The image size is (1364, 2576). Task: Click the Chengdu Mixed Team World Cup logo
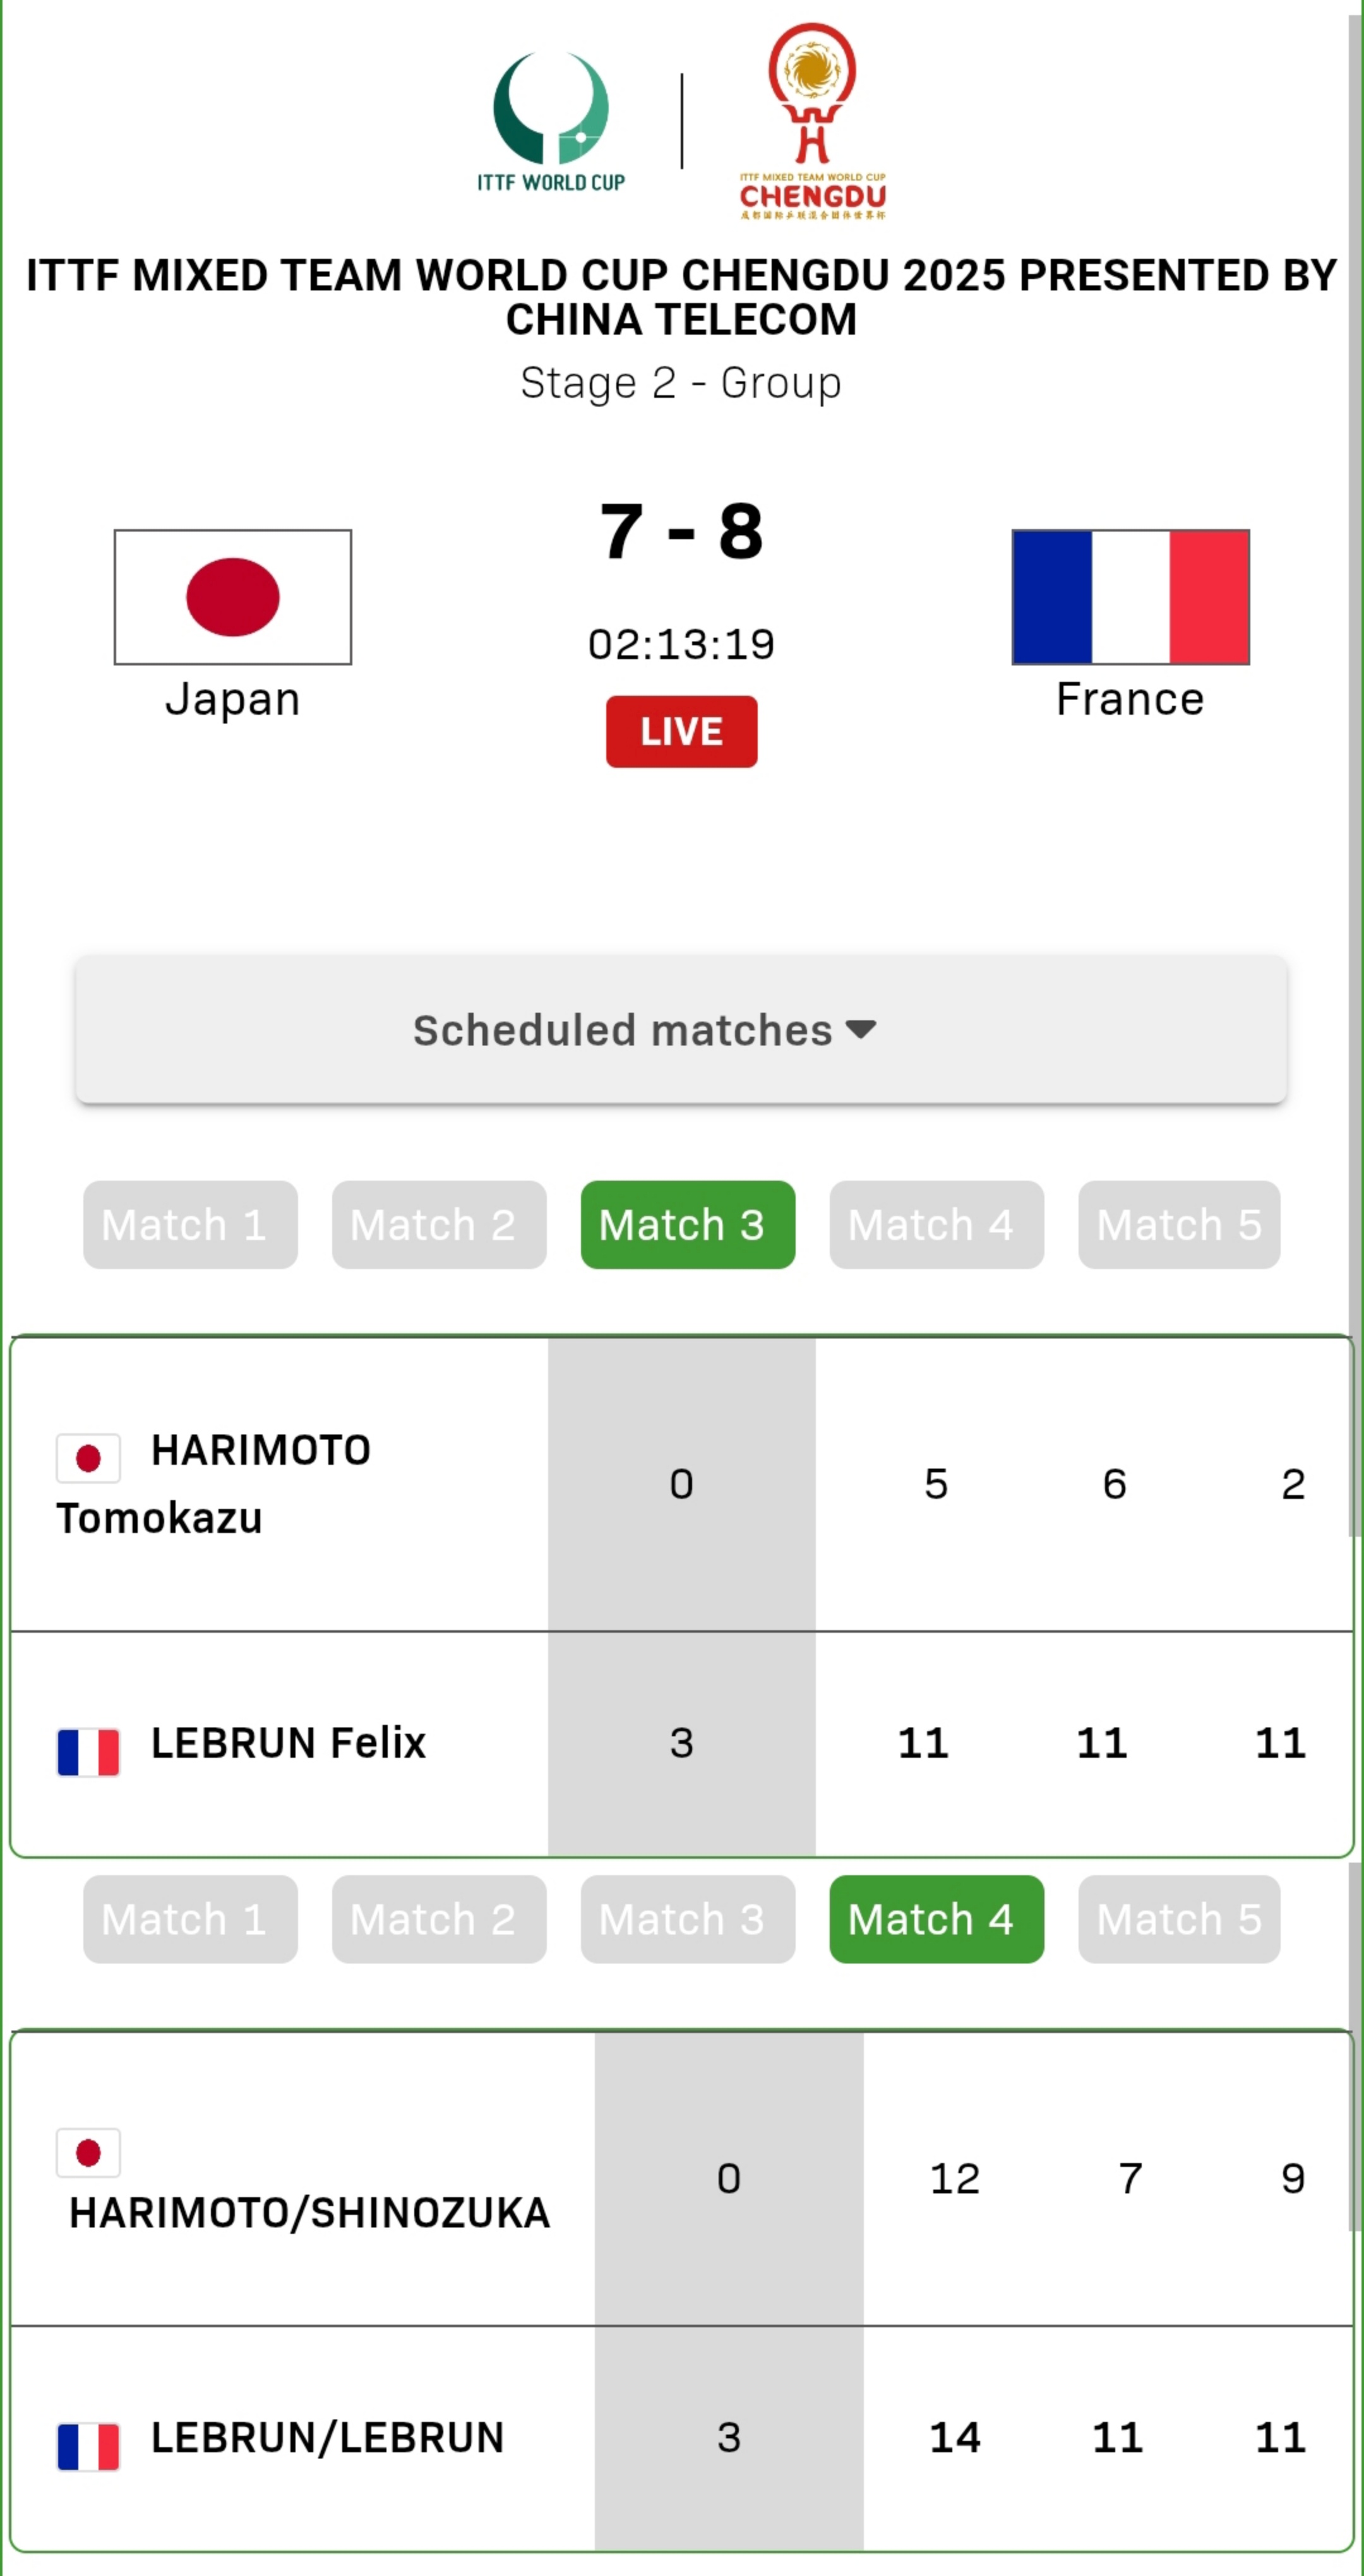click(812, 121)
